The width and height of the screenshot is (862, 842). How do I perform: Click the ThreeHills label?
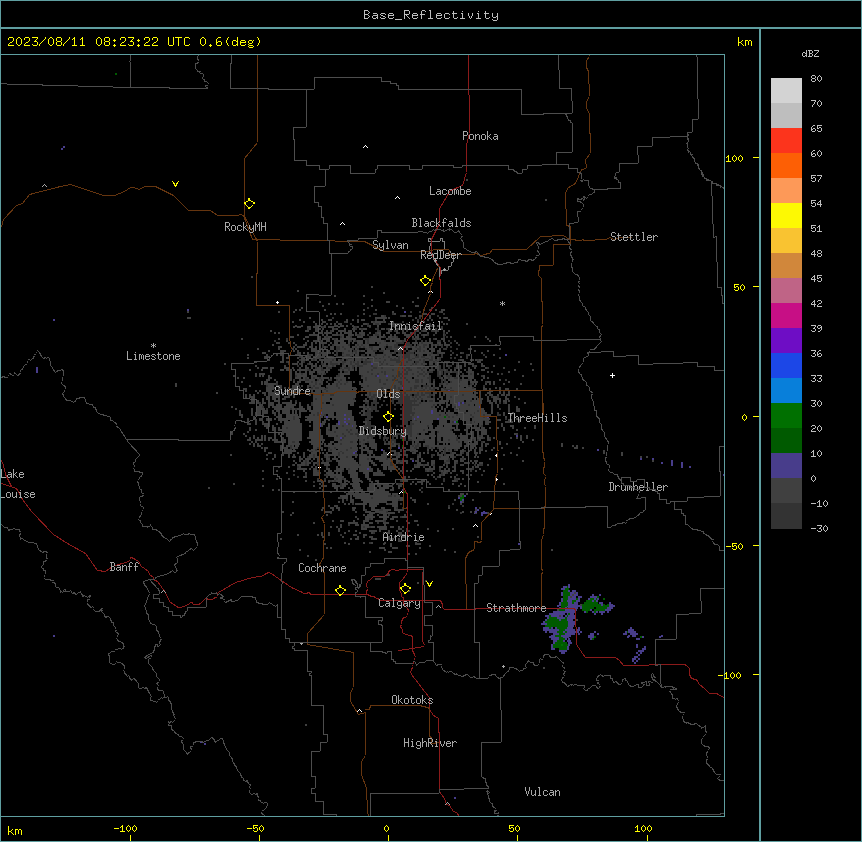[537, 418]
